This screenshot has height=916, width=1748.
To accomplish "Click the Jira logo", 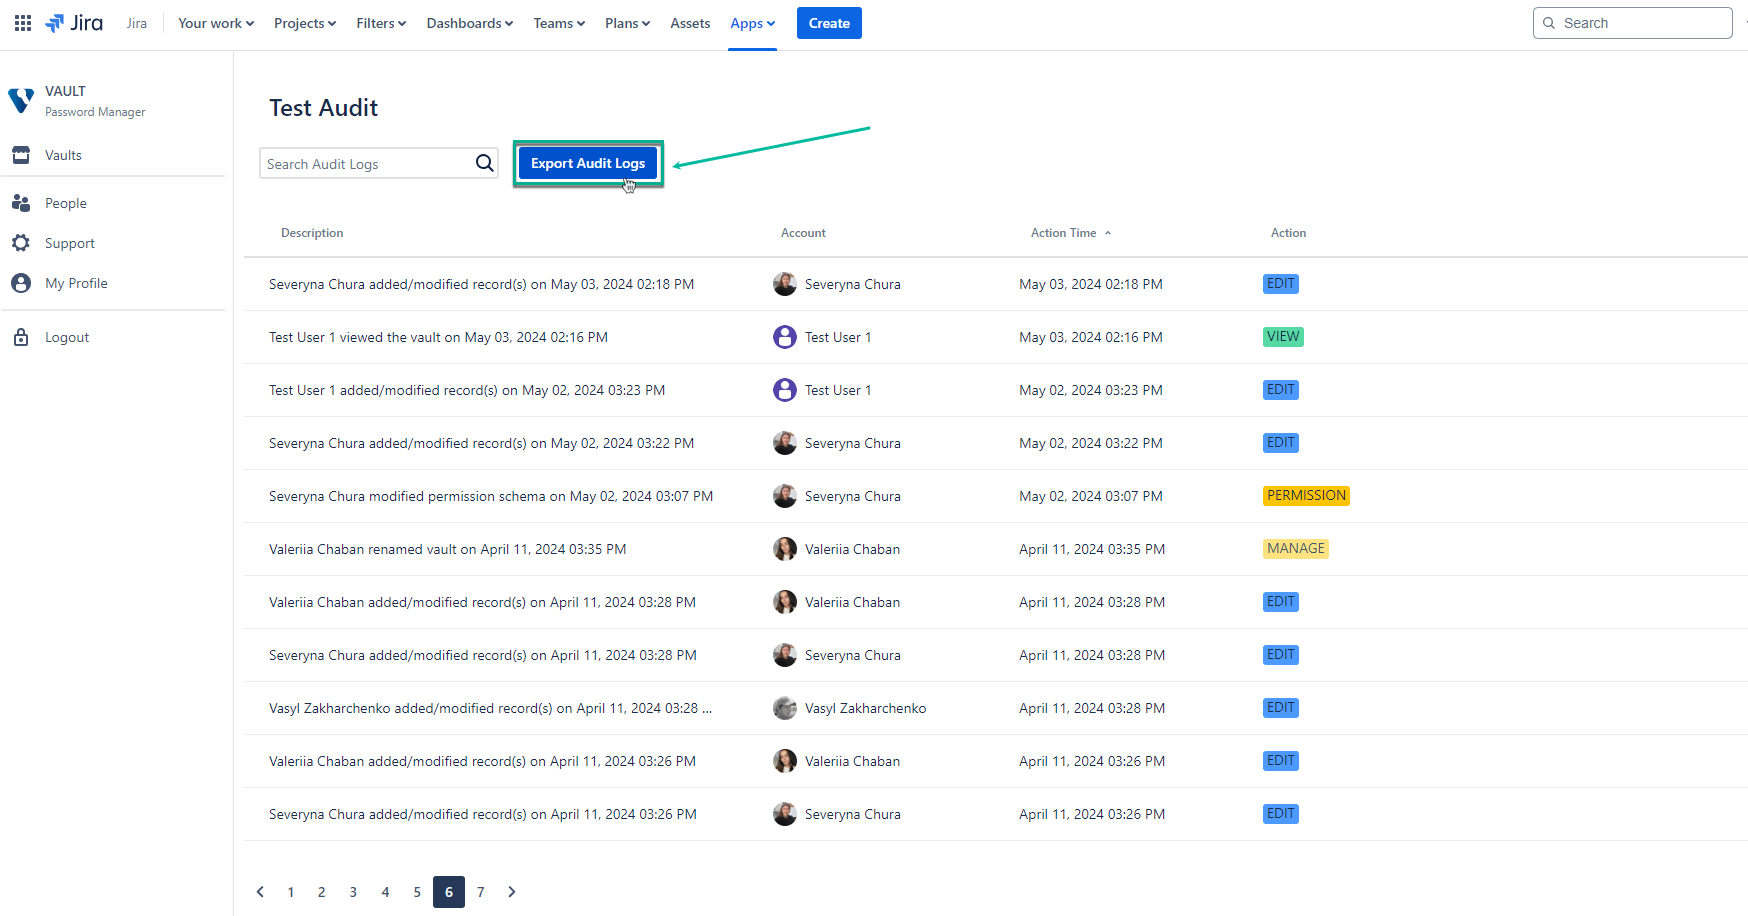I will (x=73, y=22).
